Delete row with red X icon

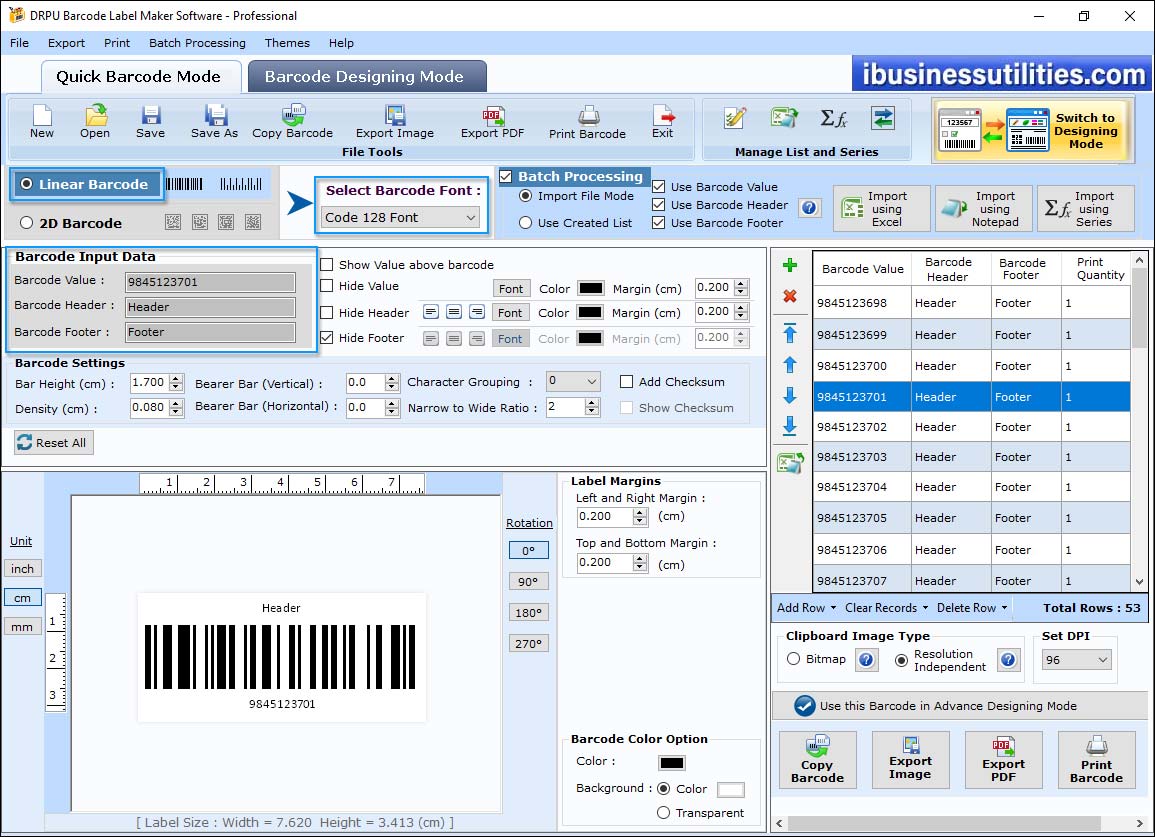[790, 296]
